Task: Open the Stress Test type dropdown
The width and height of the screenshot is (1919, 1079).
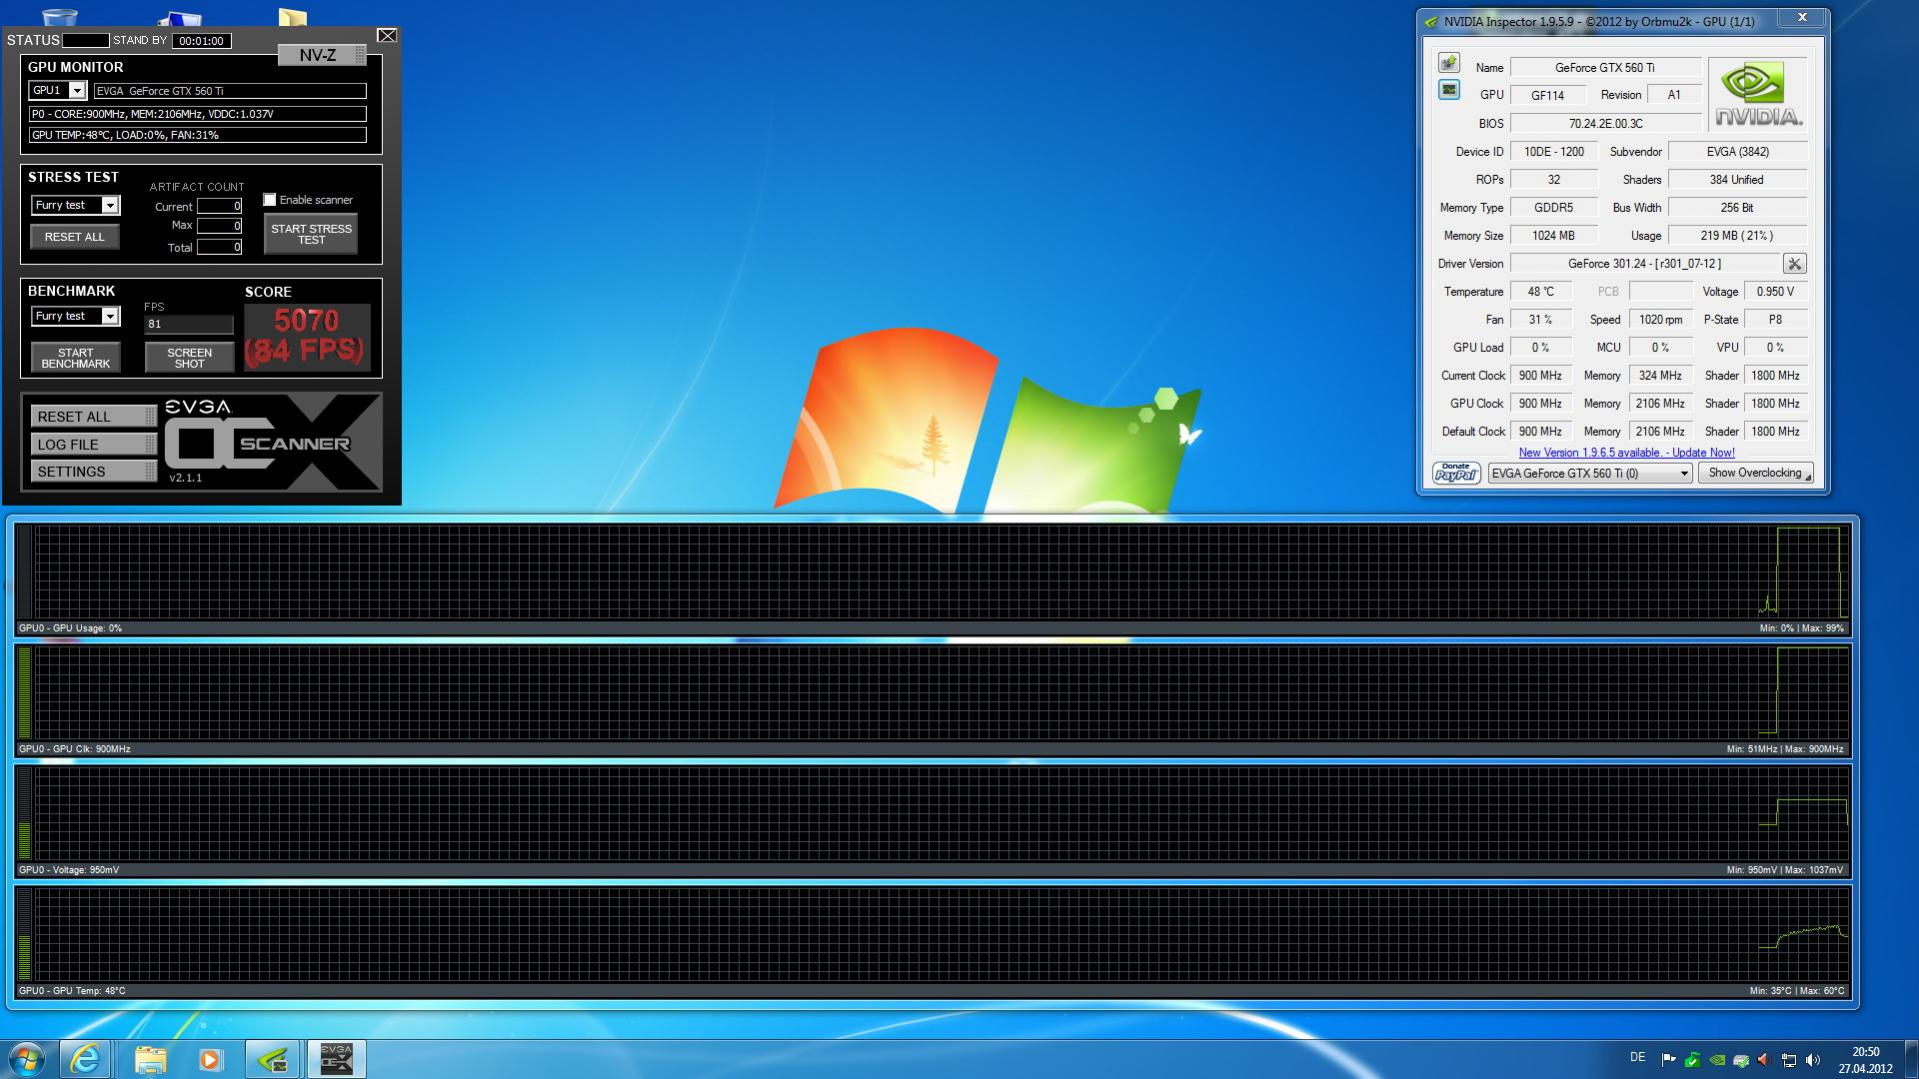Action: (110, 205)
